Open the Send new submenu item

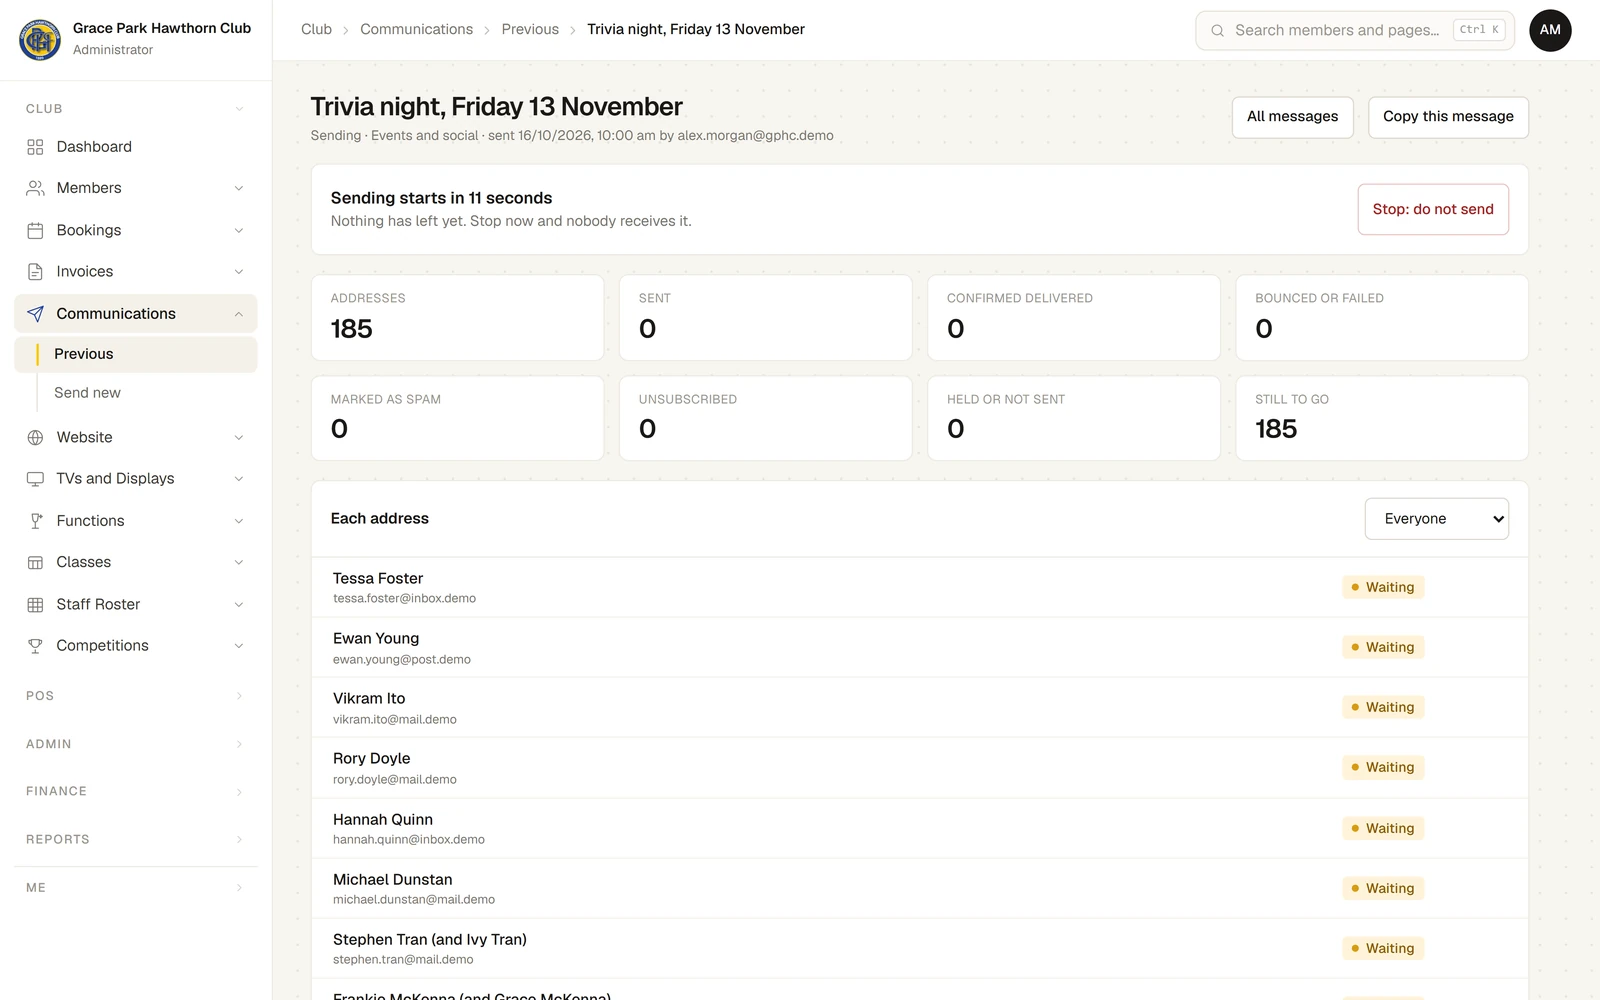click(135, 393)
